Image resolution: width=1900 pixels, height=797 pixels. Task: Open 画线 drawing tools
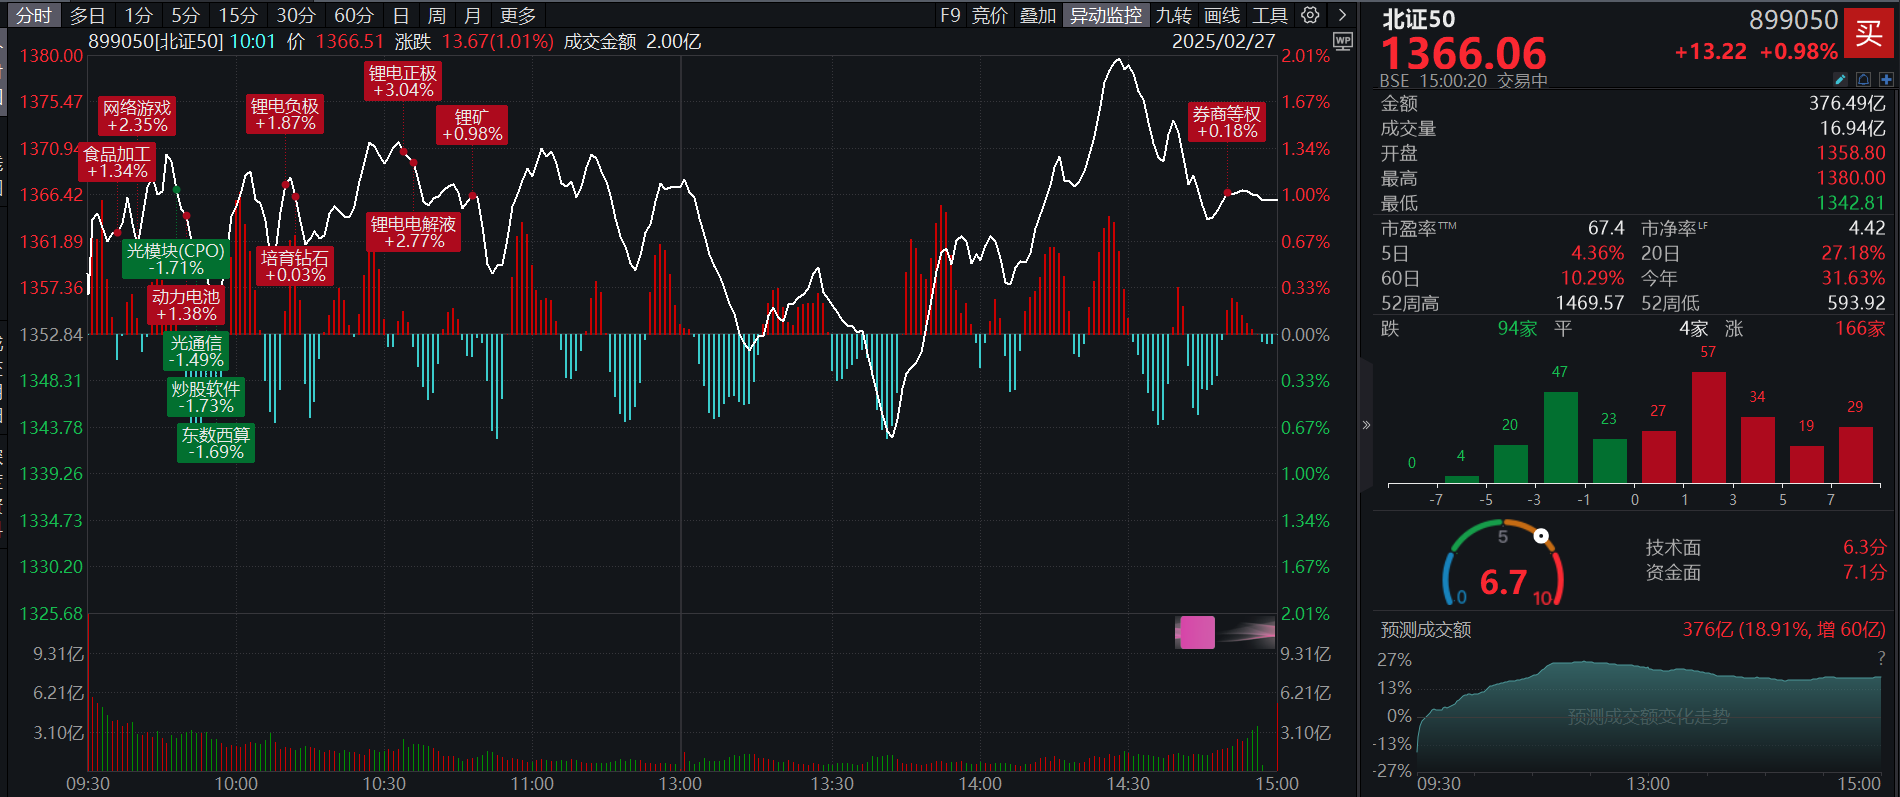coord(1222,15)
